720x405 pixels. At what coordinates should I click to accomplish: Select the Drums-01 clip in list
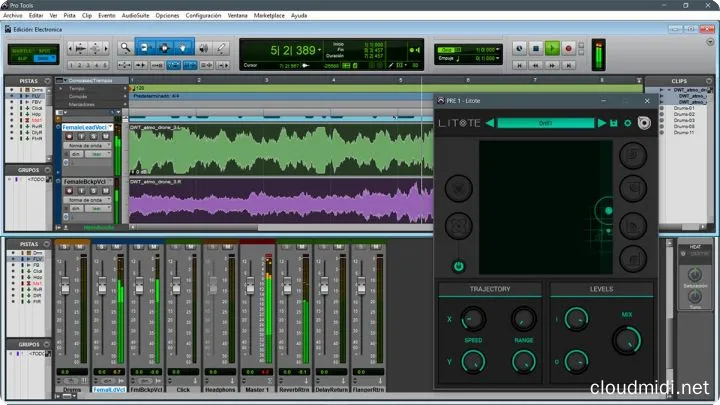[x=684, y=108]
